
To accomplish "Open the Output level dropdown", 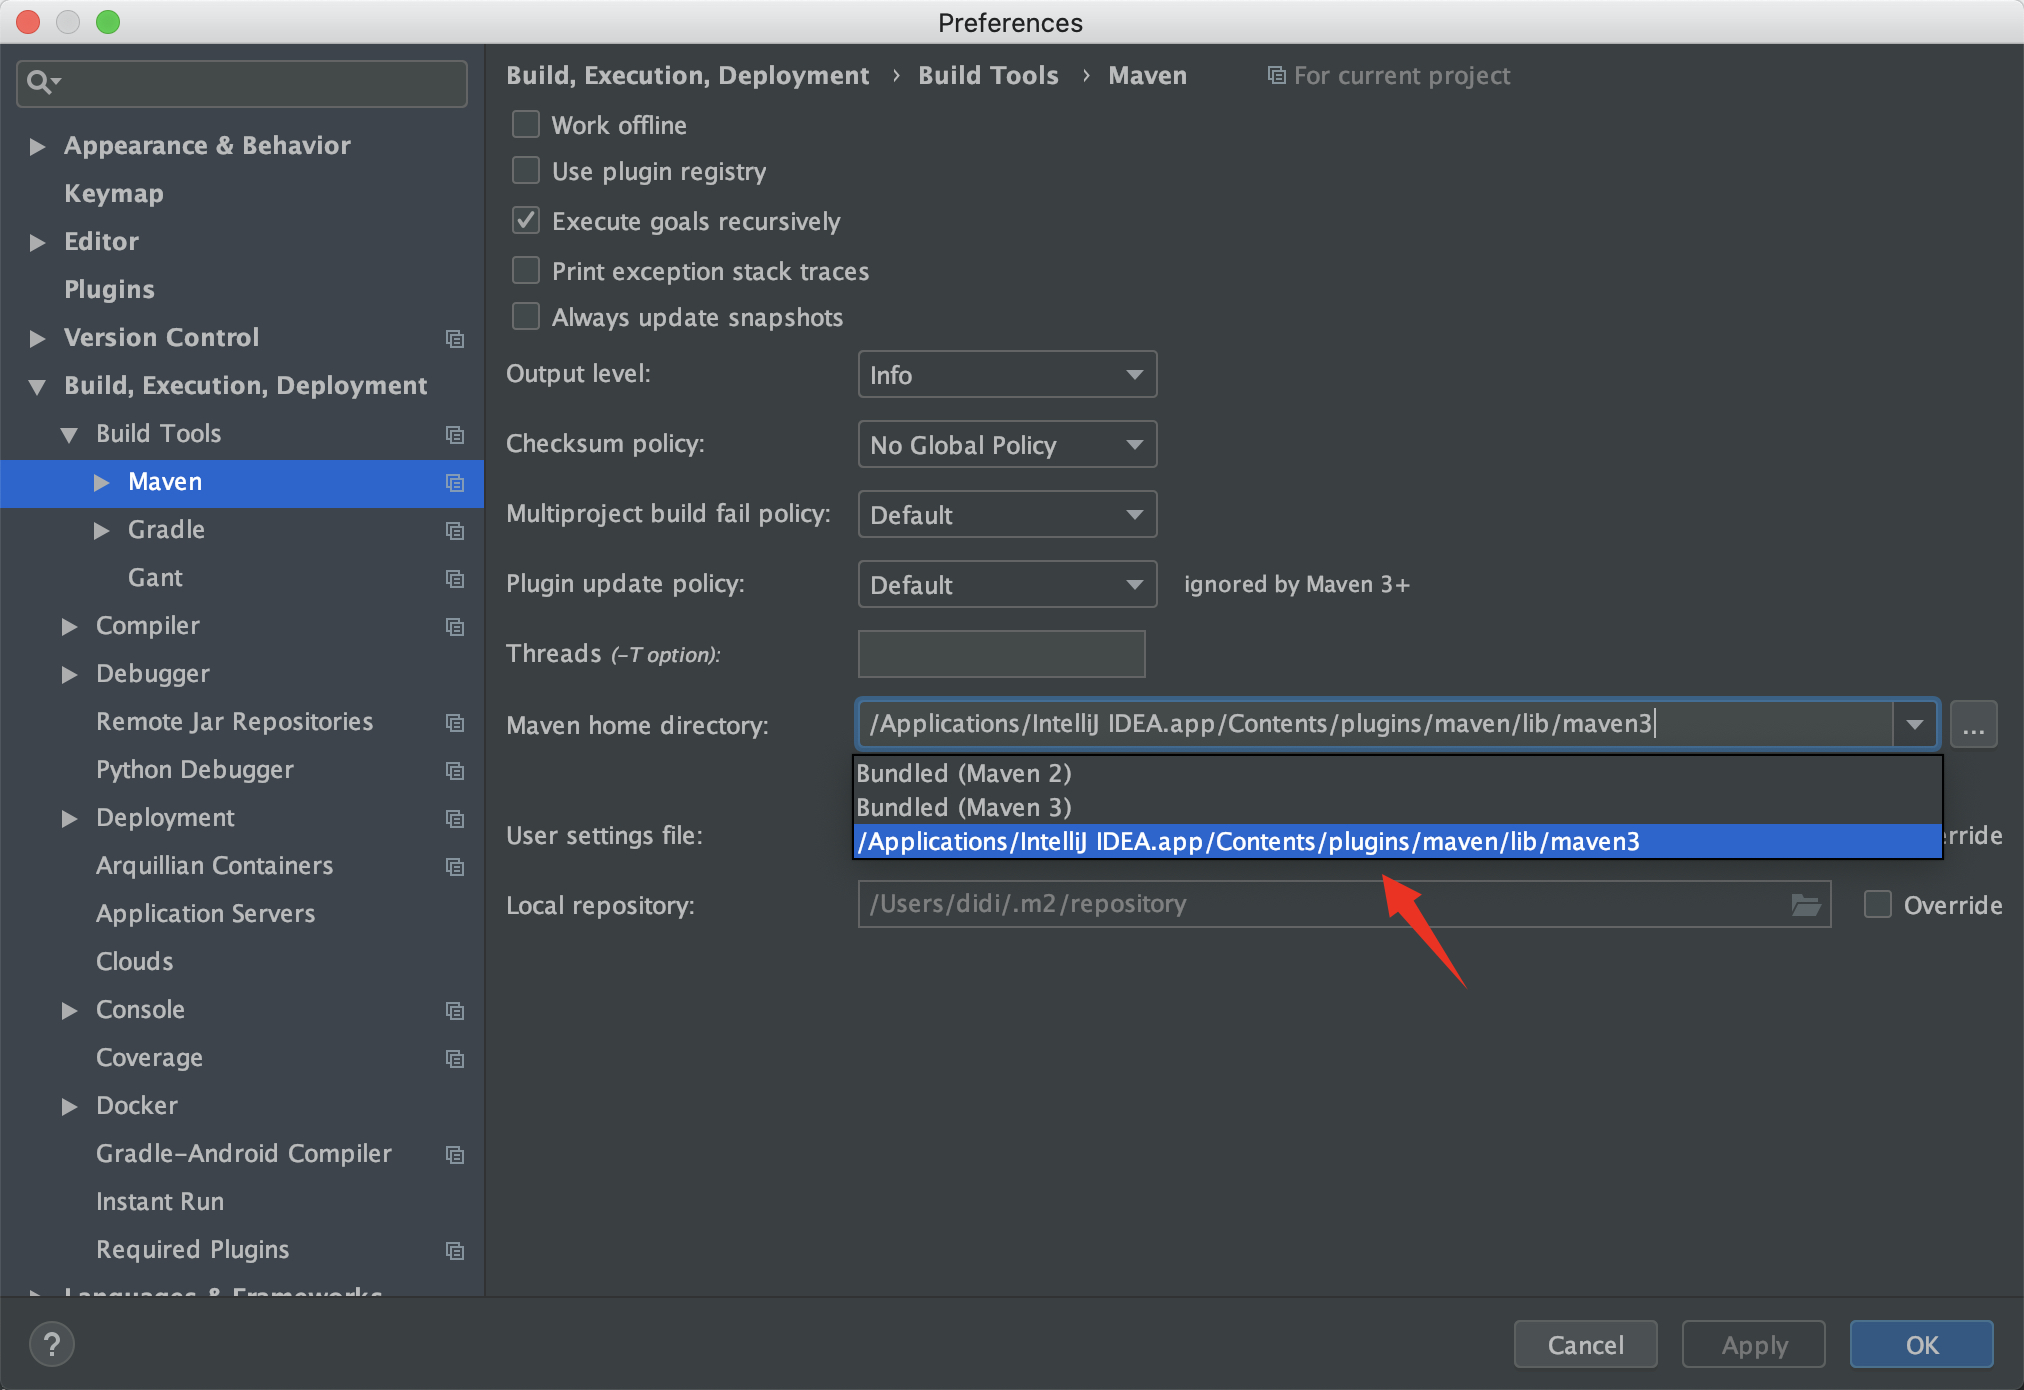I will 1007,375.
